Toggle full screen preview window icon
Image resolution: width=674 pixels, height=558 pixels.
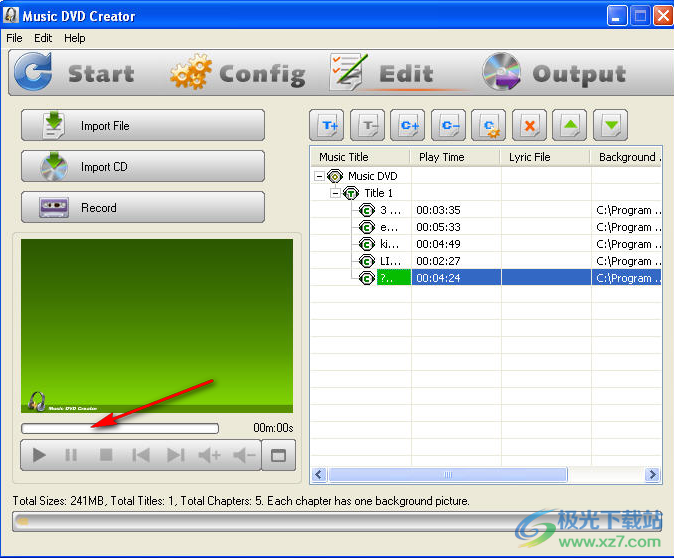click(x=279, y=455)
